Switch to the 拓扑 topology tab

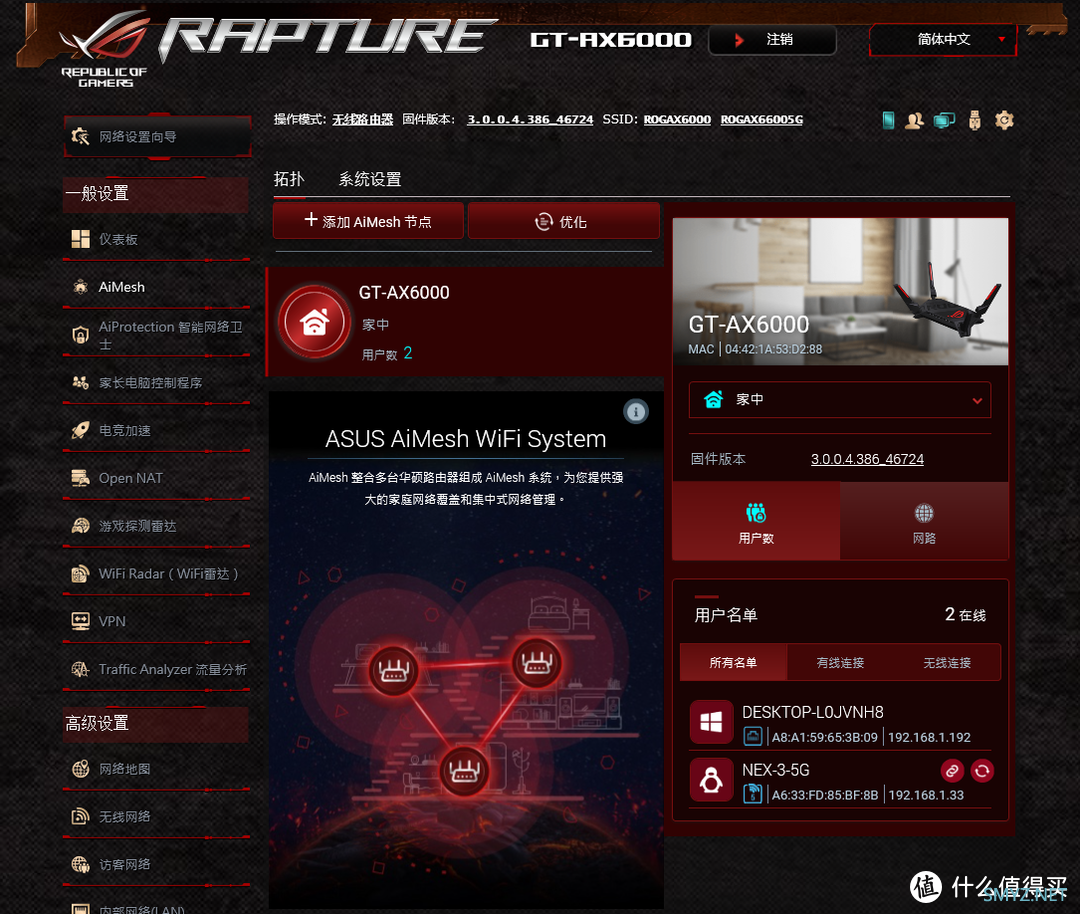coord(289,179)
